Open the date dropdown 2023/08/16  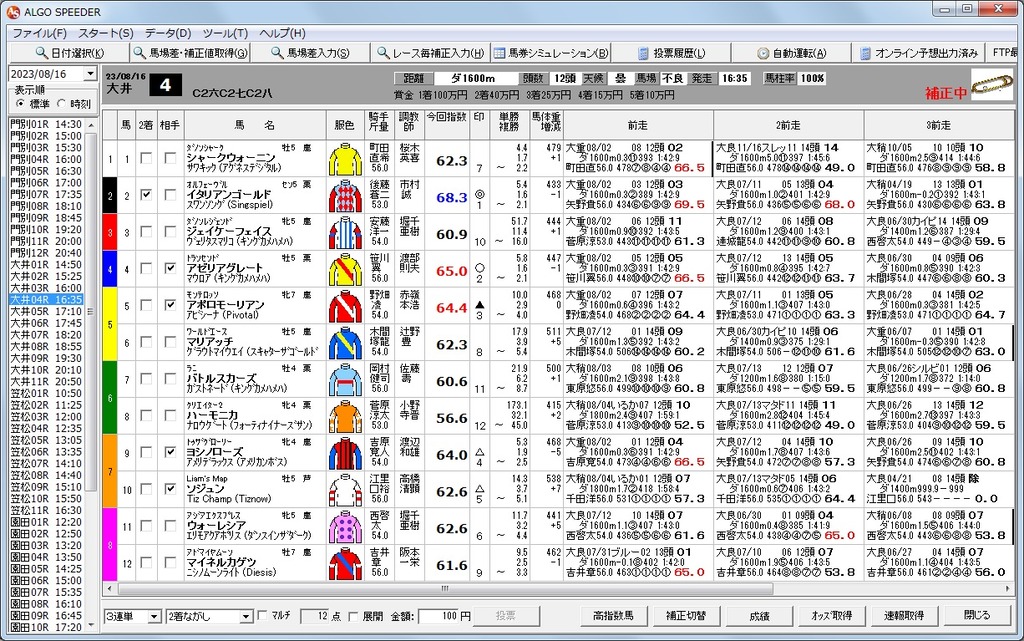coord(91,74)
